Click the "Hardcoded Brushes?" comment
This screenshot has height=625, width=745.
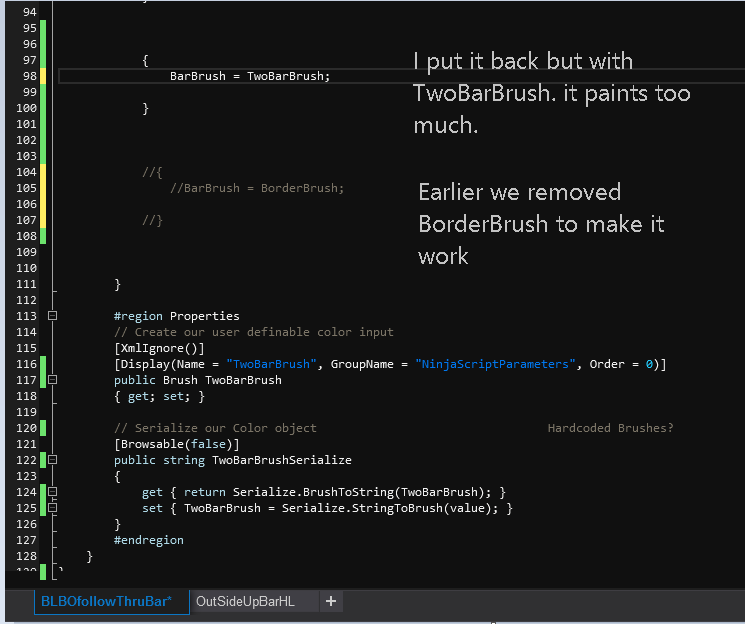610,428
